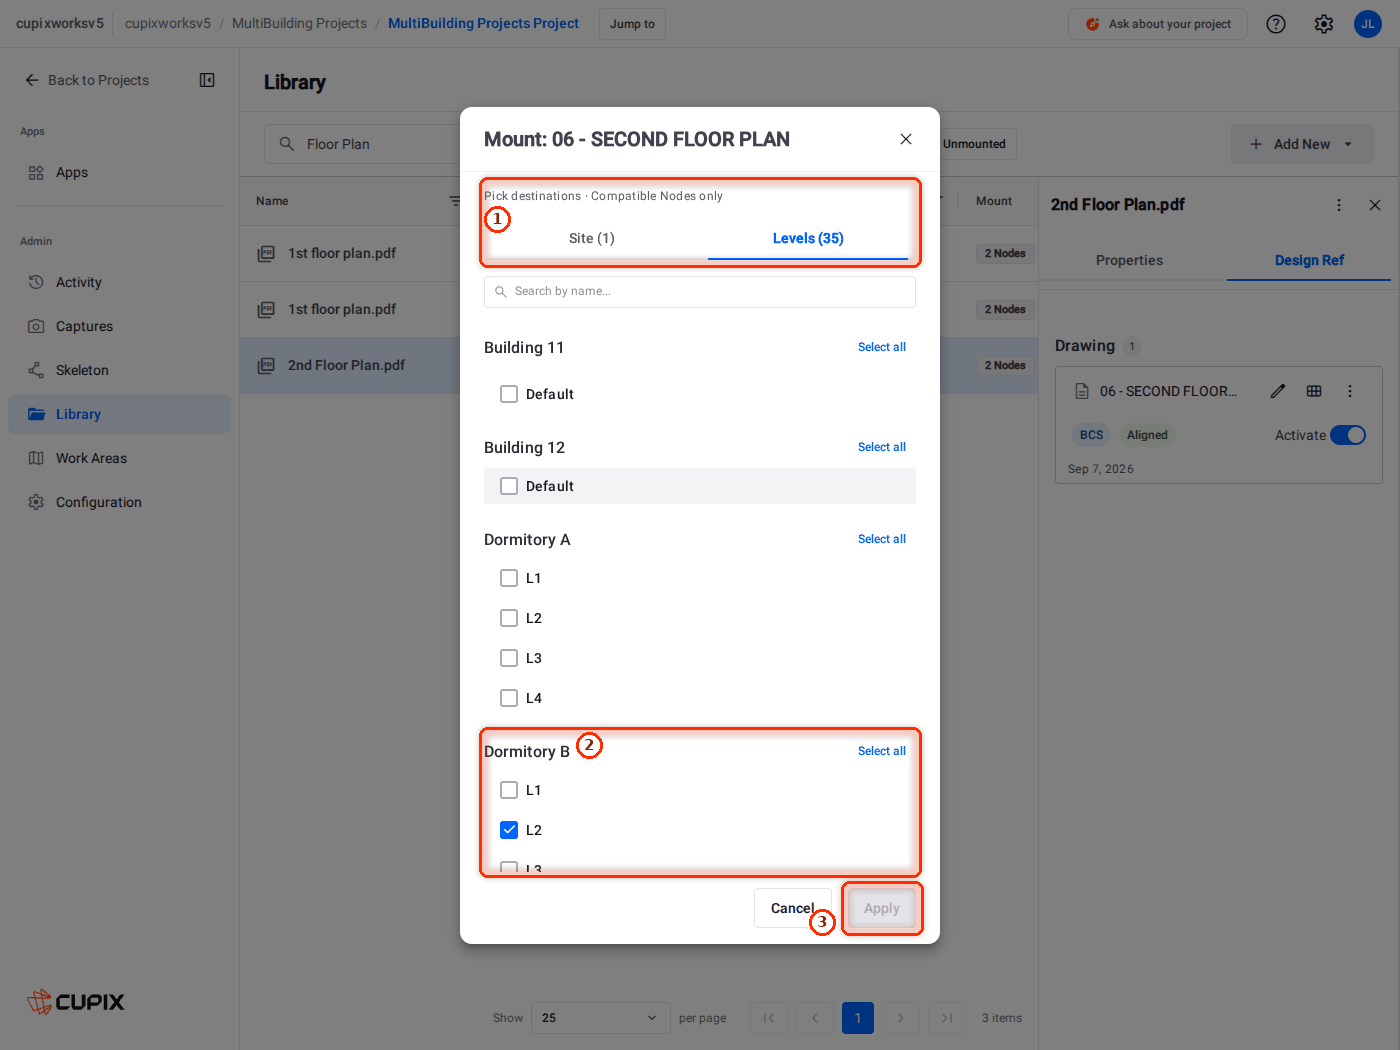Image resolution: width=1400 pixels, height=1050 pixels.
Task: Open the Activity section in sidebar
Action: (x=119, y=282)
